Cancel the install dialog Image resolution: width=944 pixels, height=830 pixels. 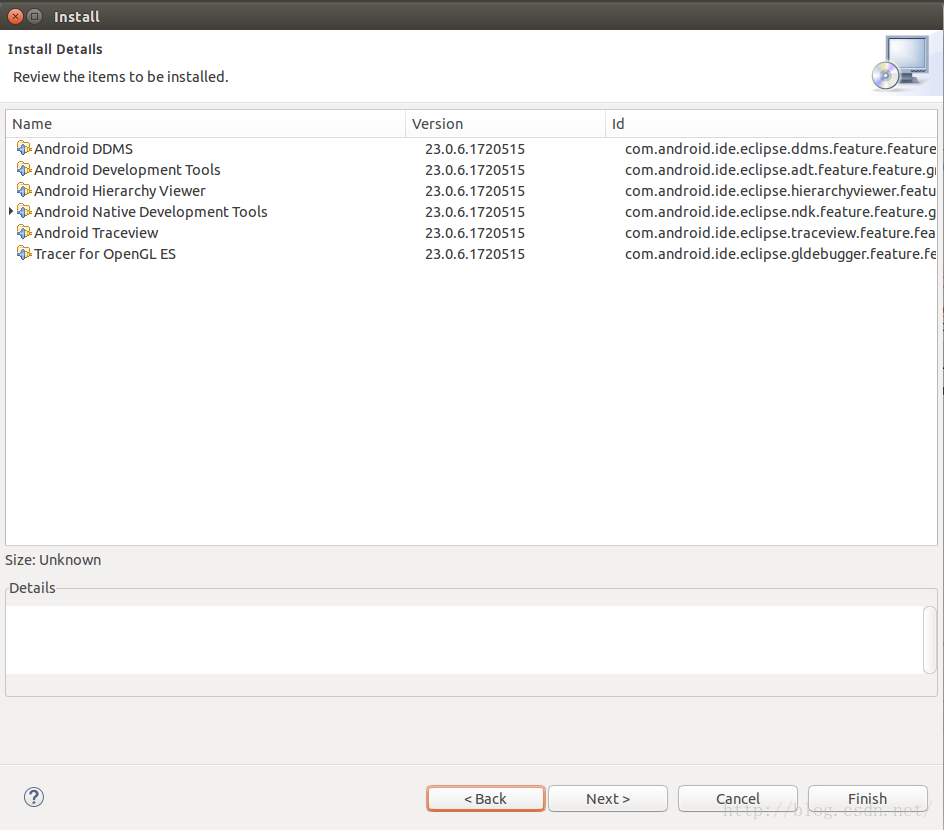coord(738,799)
